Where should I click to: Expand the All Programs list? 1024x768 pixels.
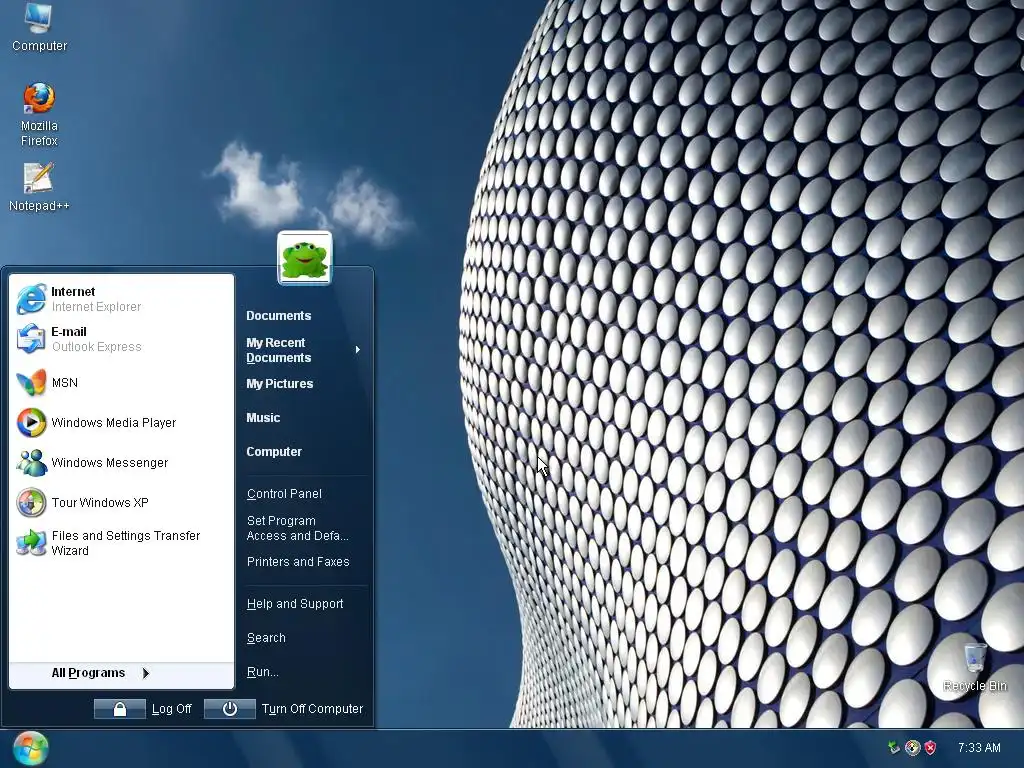coord(121,673)
